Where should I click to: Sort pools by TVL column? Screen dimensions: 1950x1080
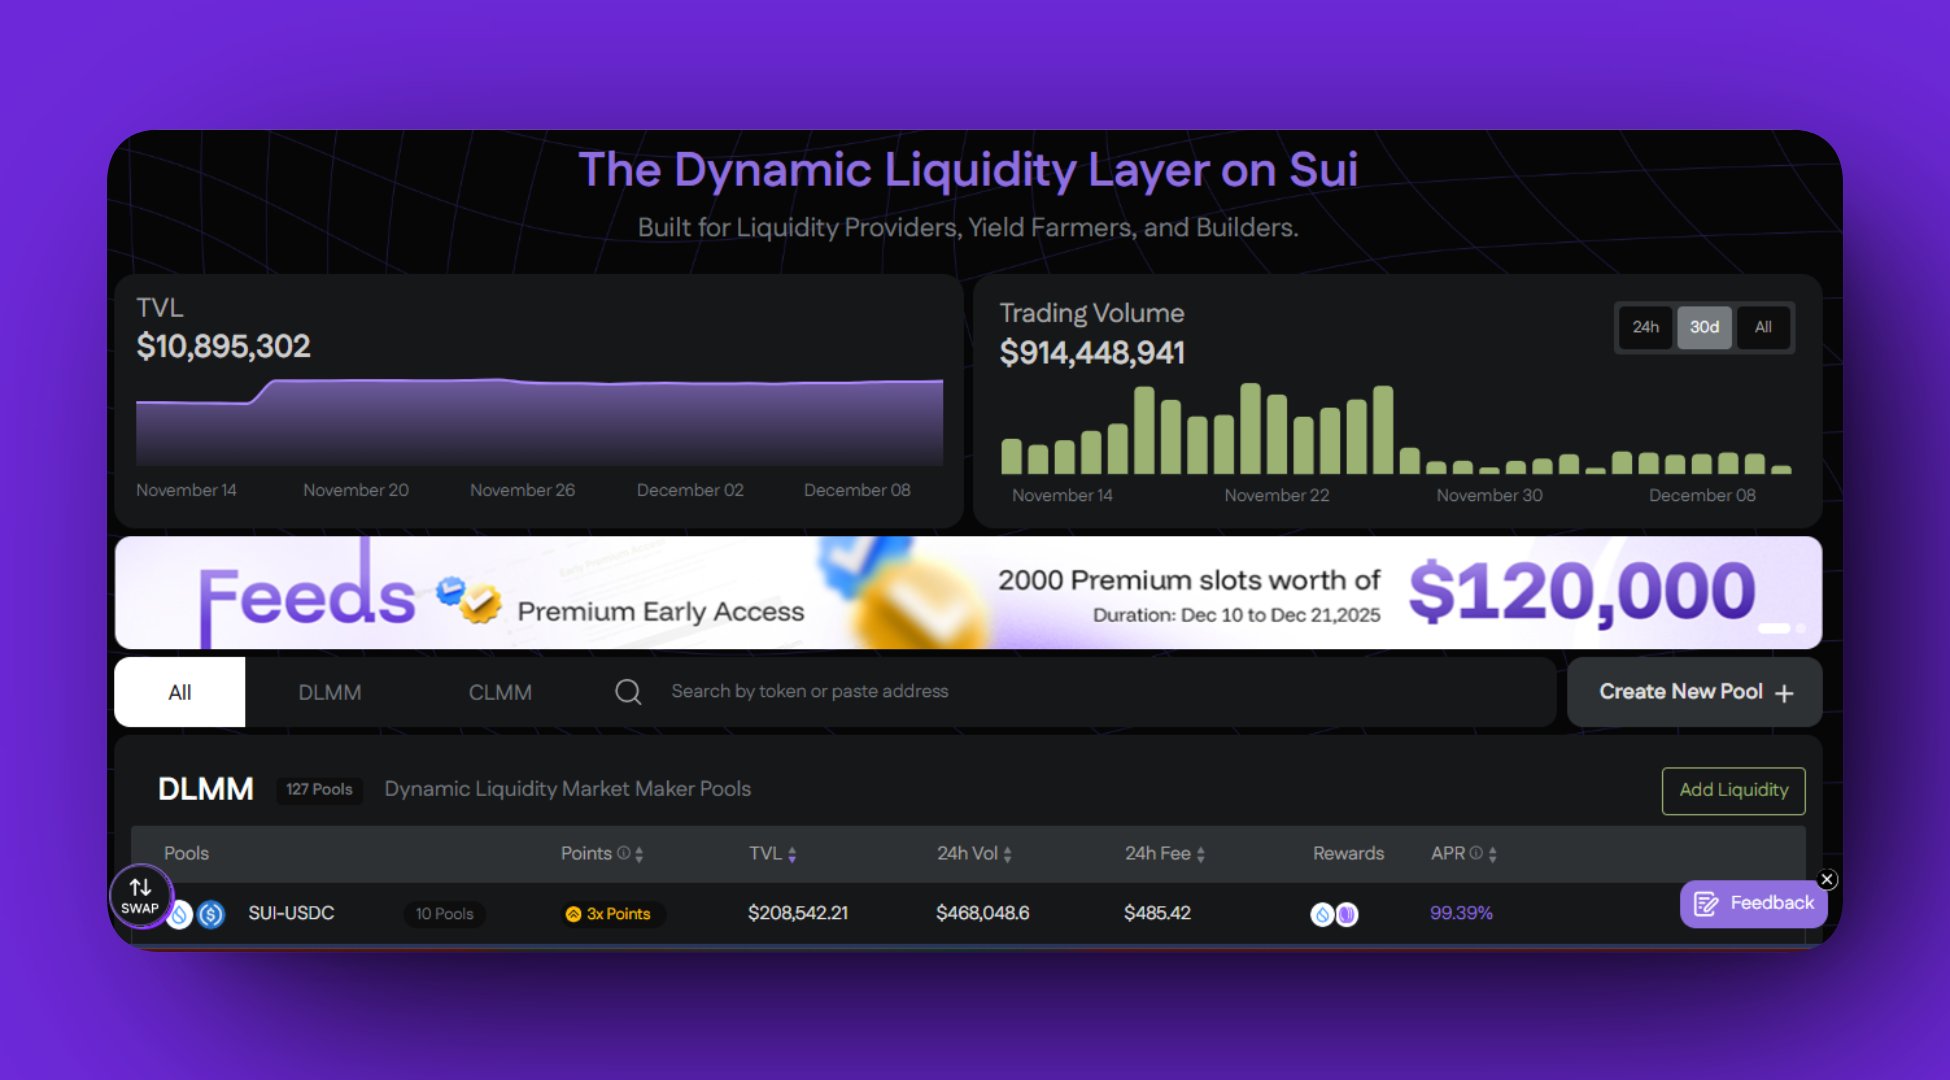(x=792, y=854)
